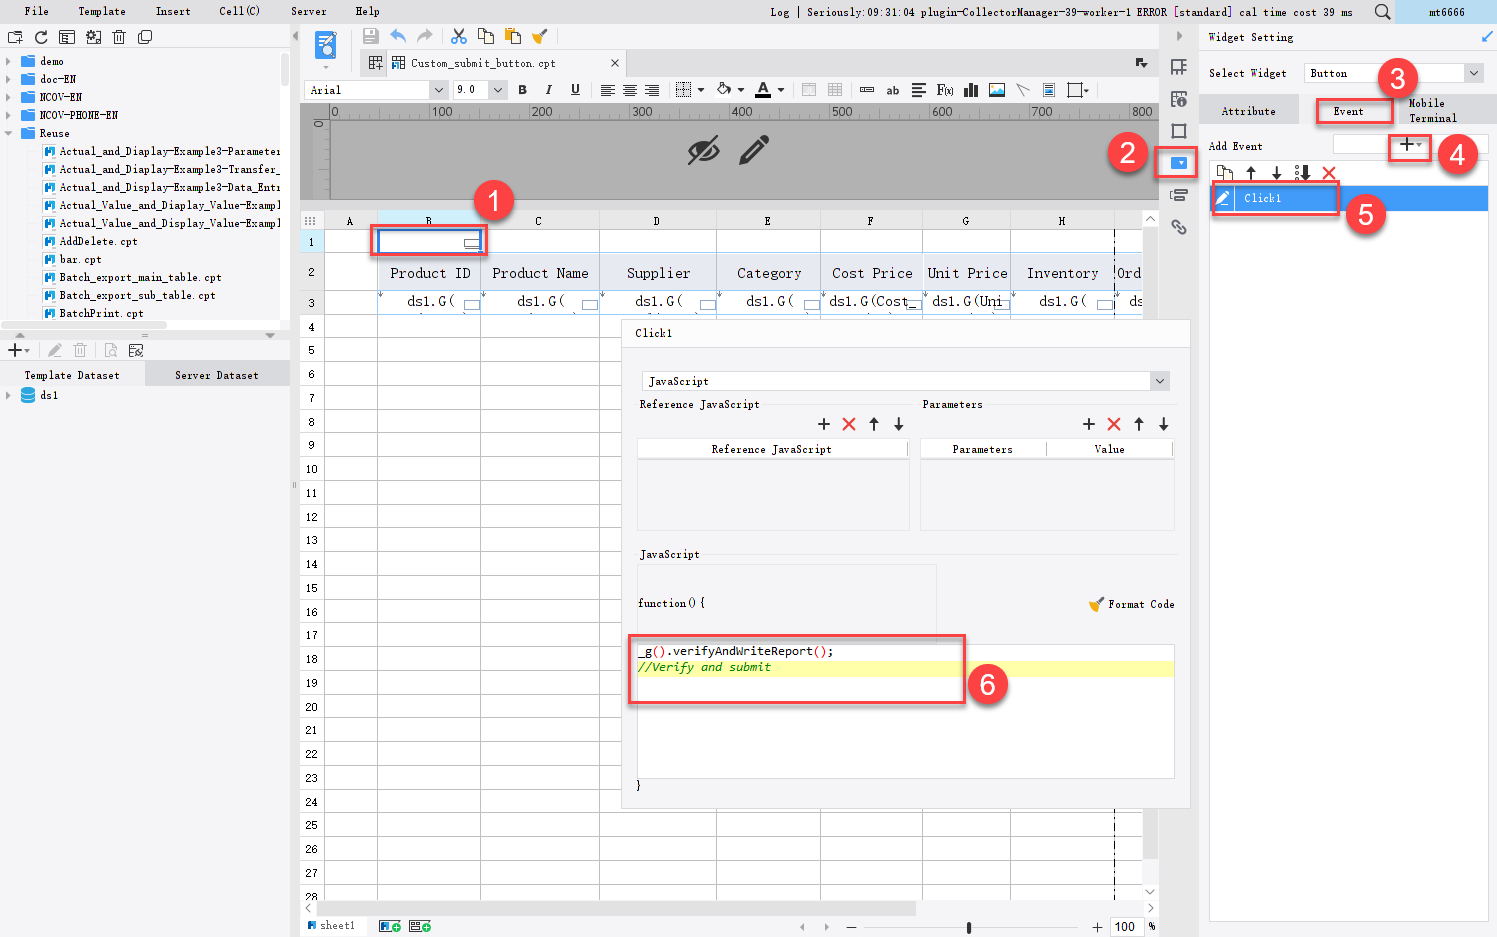Open the Insert menu
The image size is (1497, 937).
173,11
